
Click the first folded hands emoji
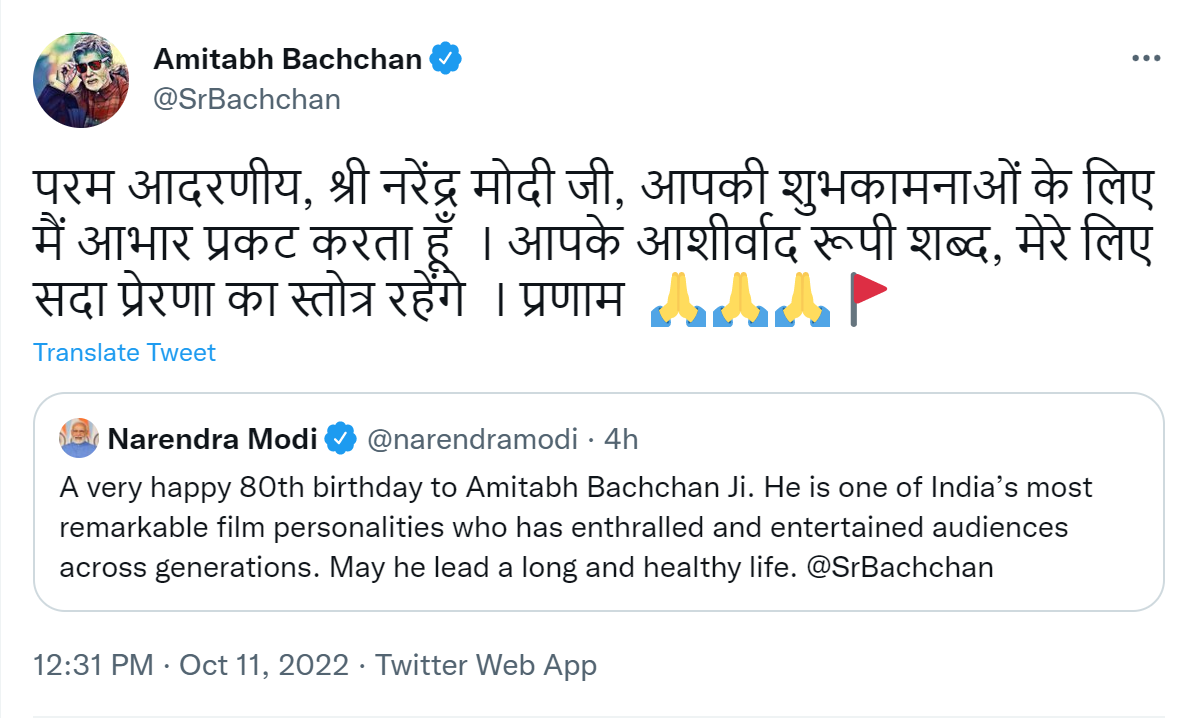tap(678, 300)
